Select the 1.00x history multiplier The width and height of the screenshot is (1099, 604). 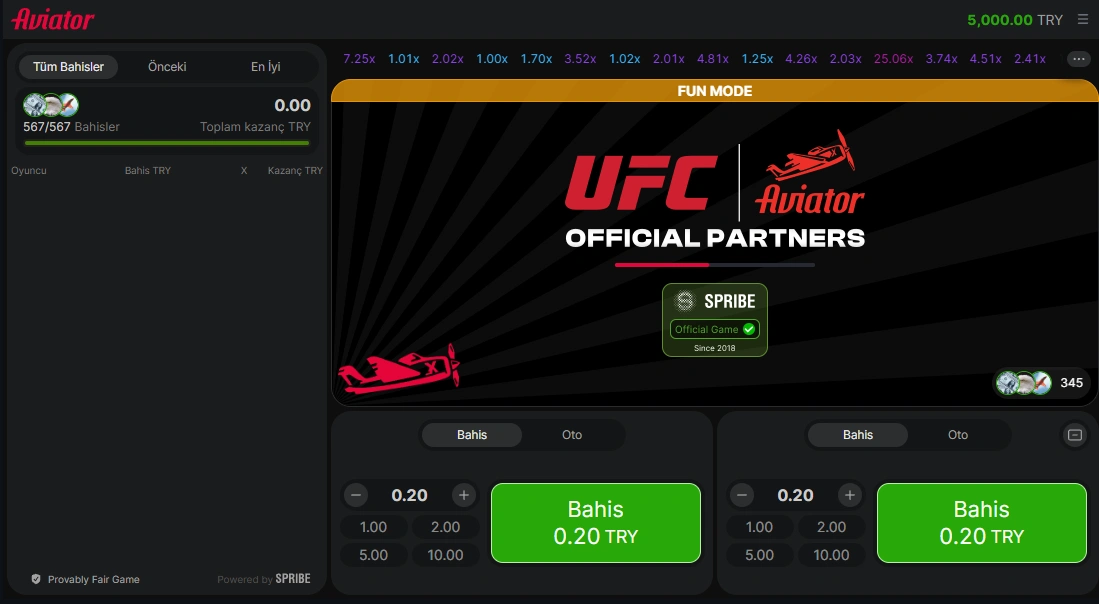coord(492,59)
